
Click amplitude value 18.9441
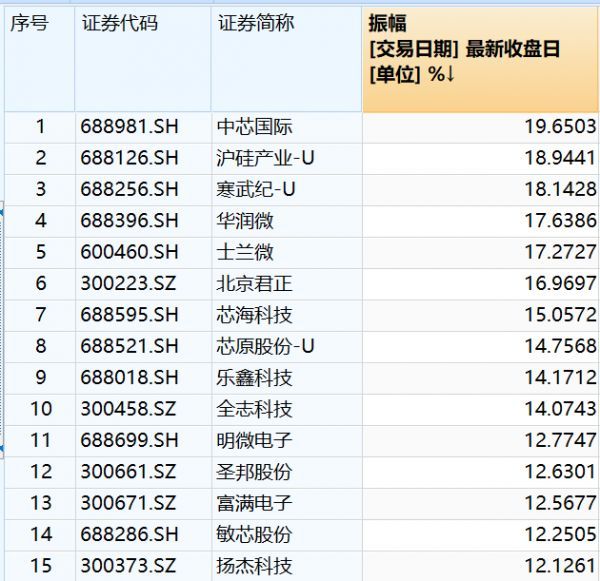[x=560, y=158]
